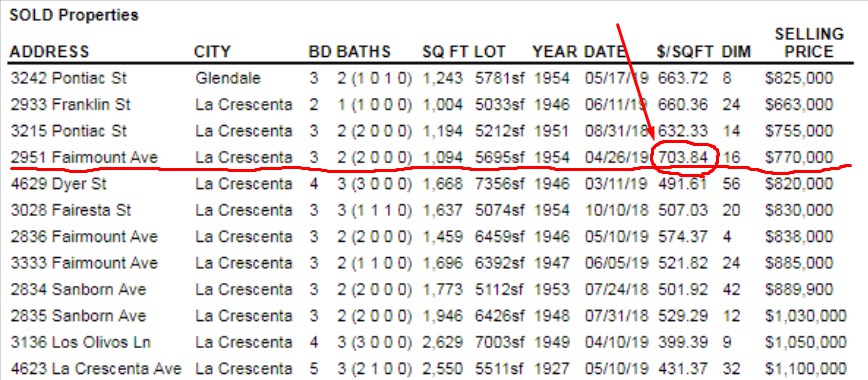Click the 42 days in market value

tap(731, 289)
